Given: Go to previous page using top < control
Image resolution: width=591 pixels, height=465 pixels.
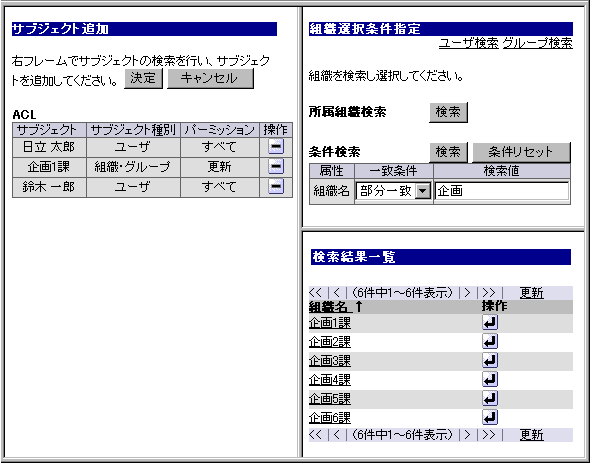Looking at the screenshot, I should pos(337,293).
